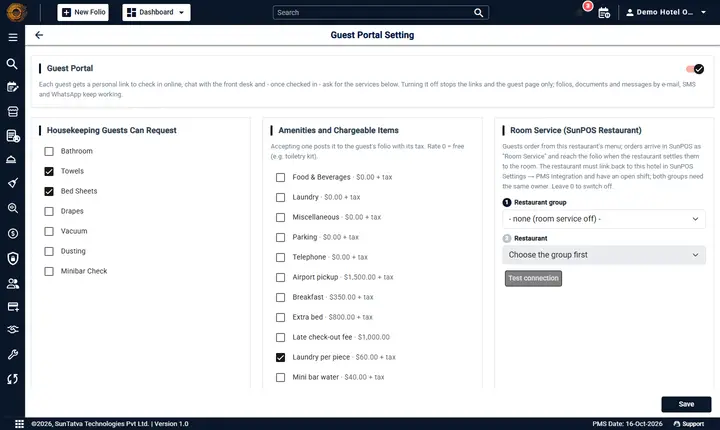The height and width of the screenshot is (430, 720).
Task: Enable the Parking checkbox
Action: coord(280,238)
